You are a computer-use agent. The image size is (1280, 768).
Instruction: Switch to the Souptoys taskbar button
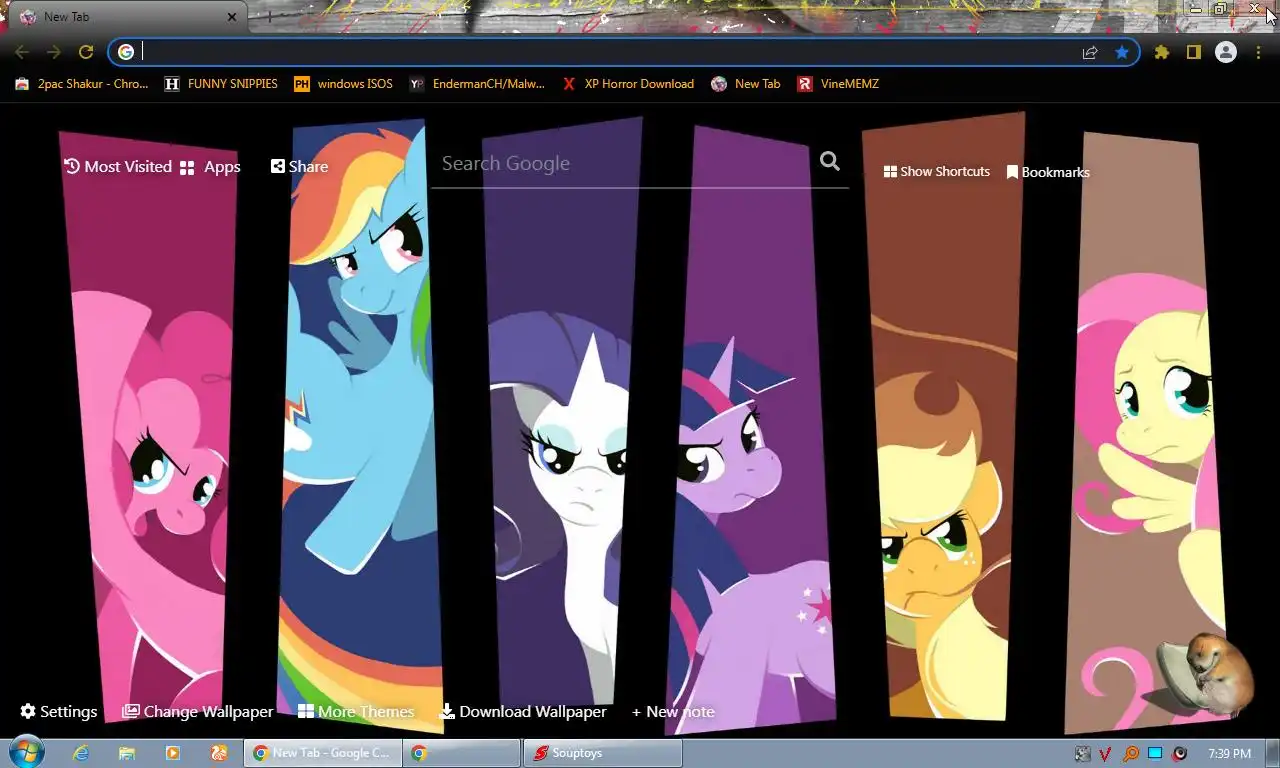[603, 753]
